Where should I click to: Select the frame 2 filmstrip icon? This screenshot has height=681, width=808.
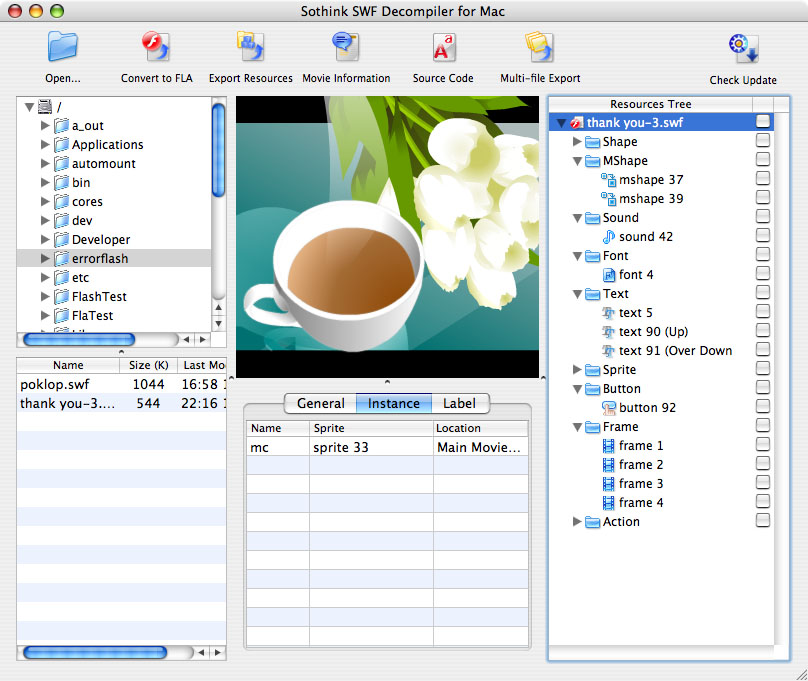tap(609, 465)
